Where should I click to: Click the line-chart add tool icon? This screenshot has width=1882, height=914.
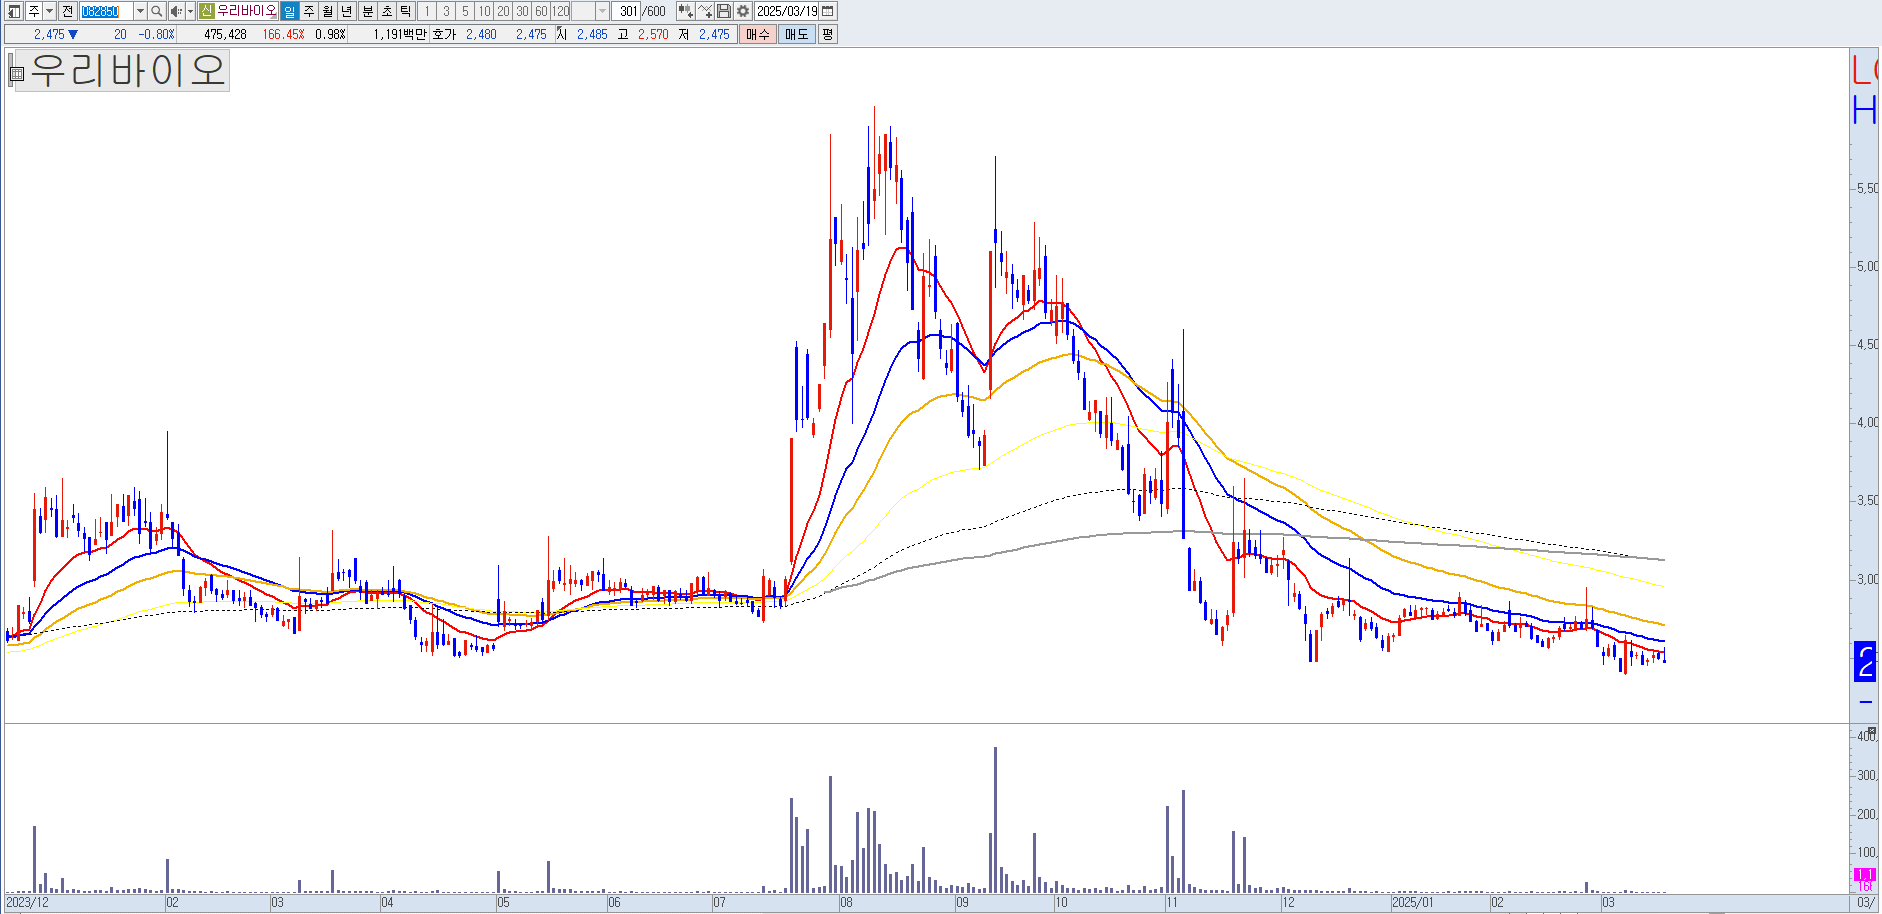pos(704,11)
